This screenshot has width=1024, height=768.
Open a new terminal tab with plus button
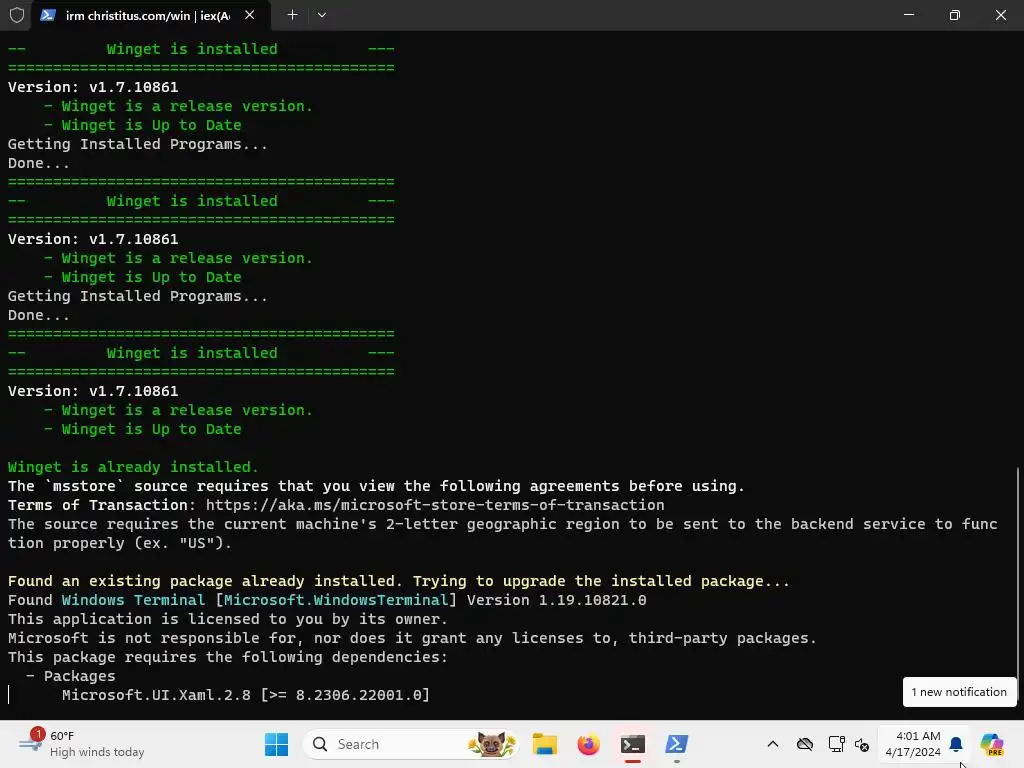(293, 15)
